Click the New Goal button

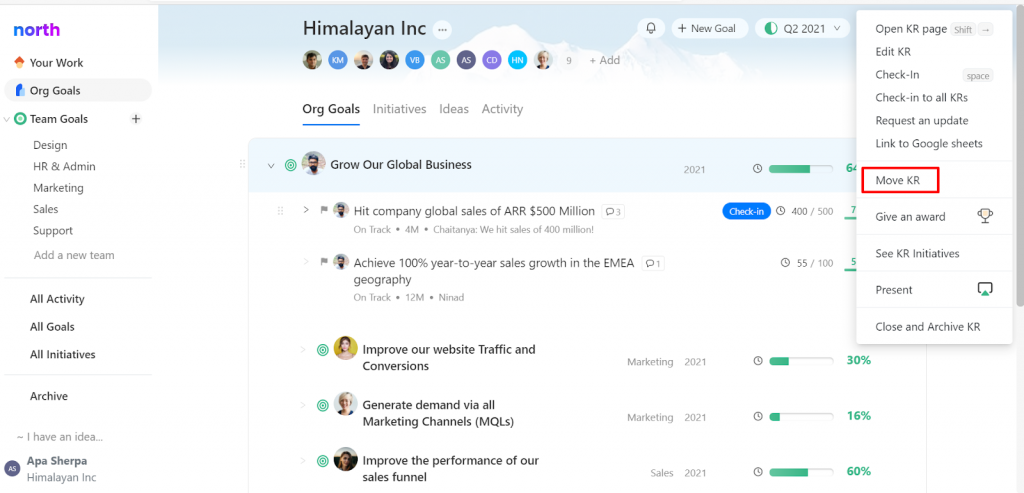pyautogui.click(x=709, y=28)
